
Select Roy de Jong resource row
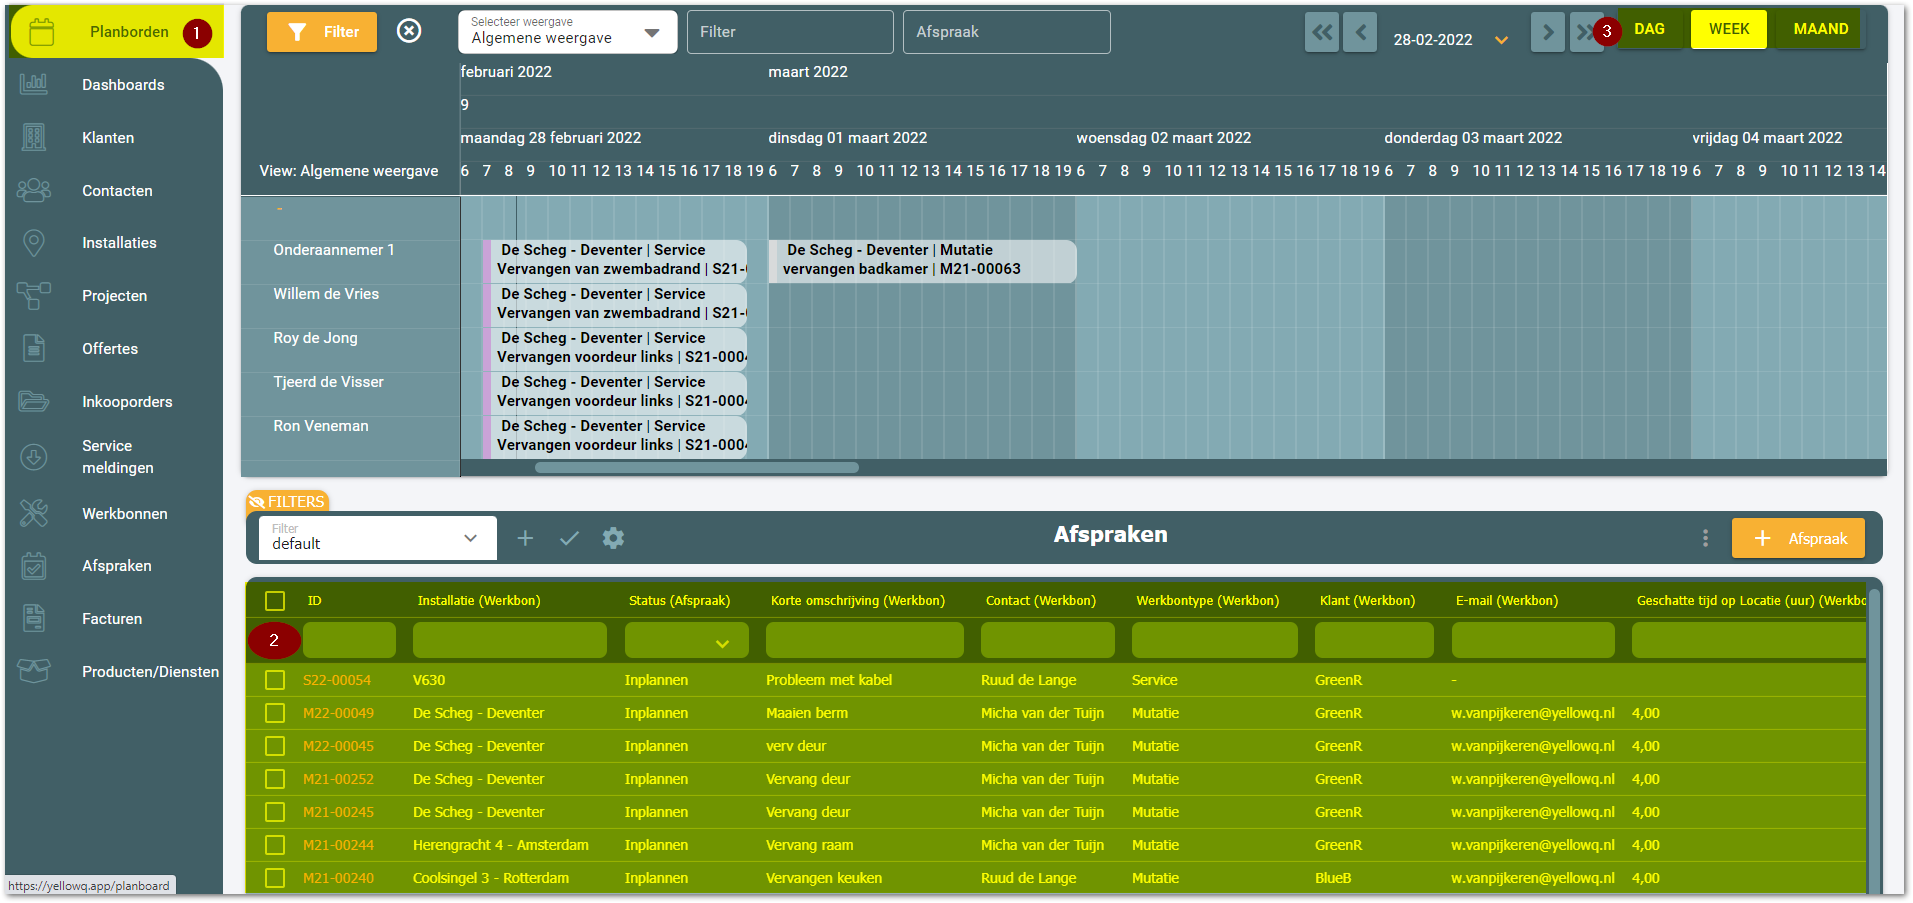(x=315, y=338)
